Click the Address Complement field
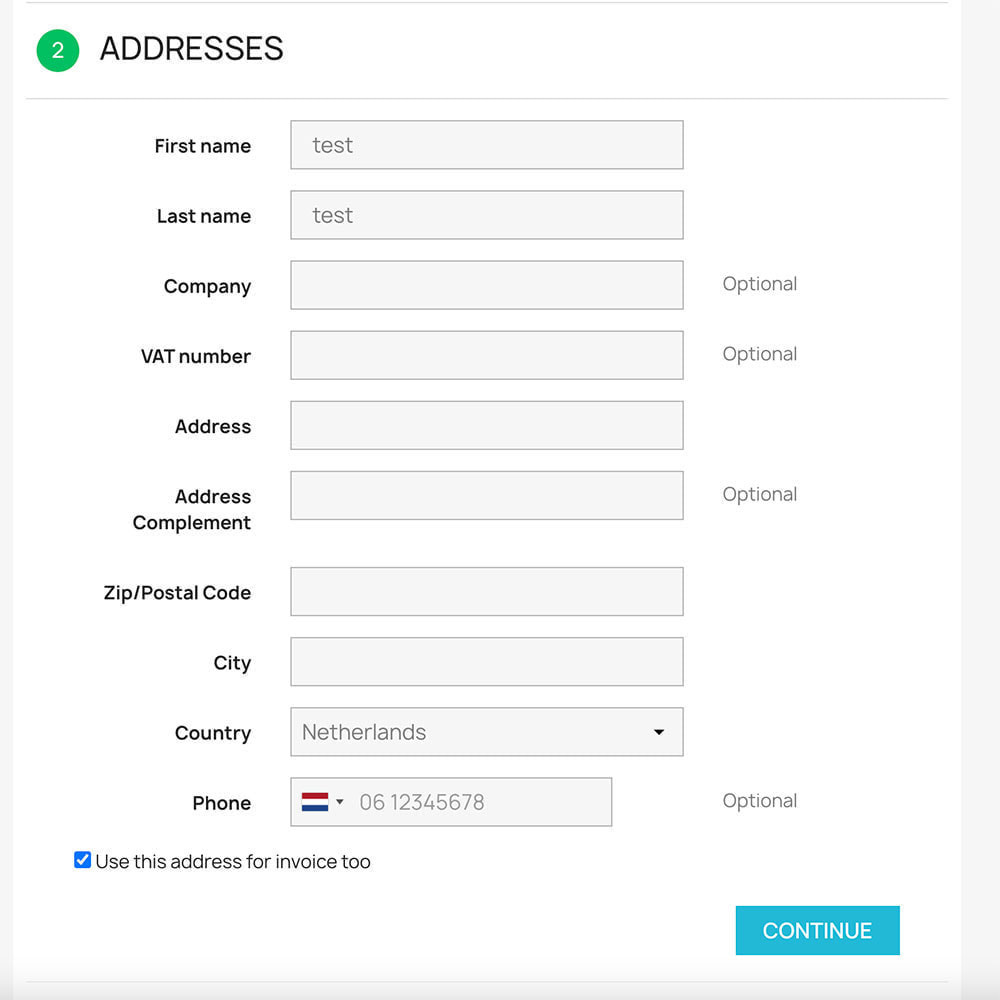The width and height of the screenshot is (1000, 1000). [x=486, y=495]
